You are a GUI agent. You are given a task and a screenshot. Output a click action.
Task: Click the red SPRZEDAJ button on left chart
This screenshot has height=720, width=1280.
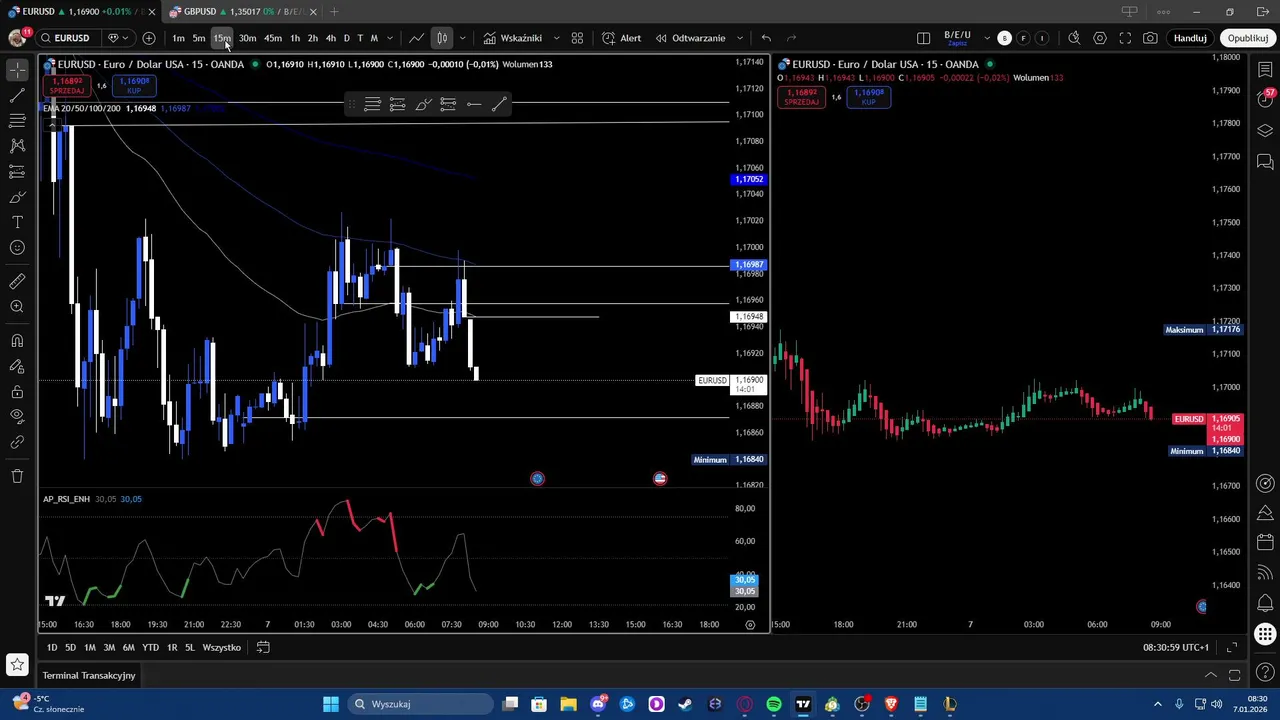[68, 85]
